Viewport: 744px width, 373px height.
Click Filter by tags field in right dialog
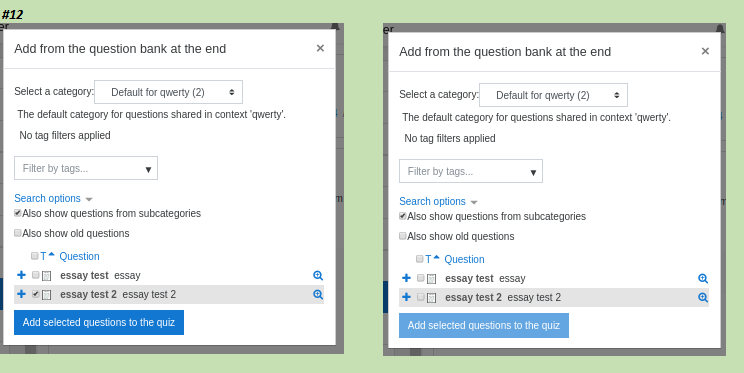(x=471, y=171)
